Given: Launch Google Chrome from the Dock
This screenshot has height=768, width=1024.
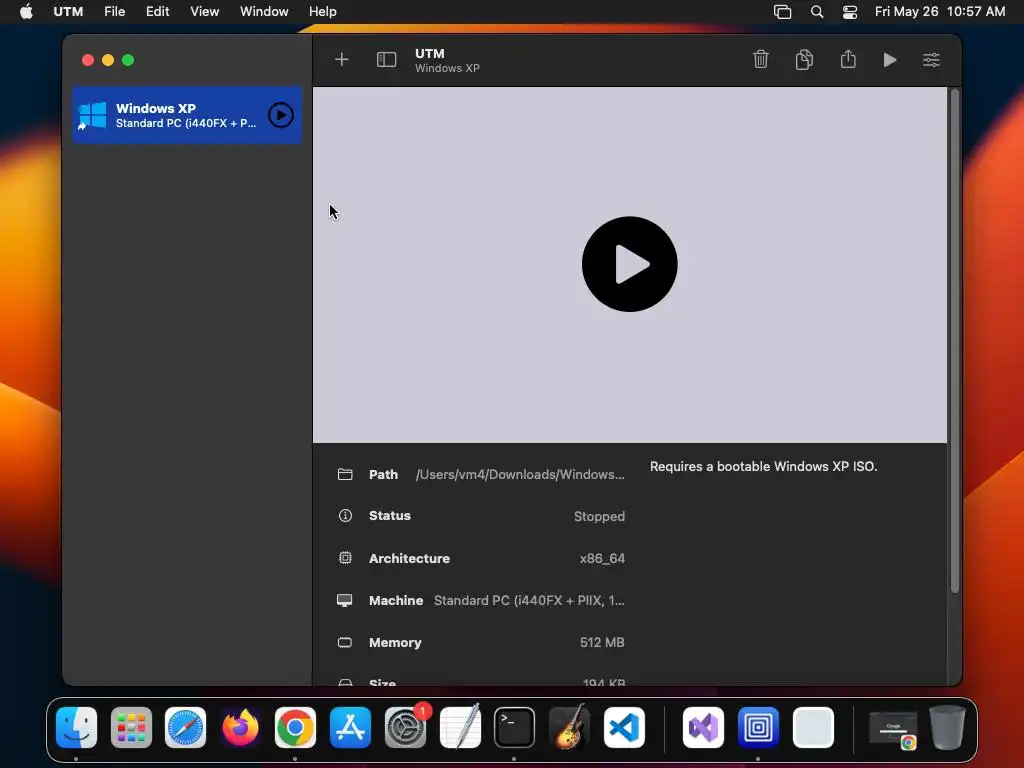Looking at the screenshot, I should [295, 727].
